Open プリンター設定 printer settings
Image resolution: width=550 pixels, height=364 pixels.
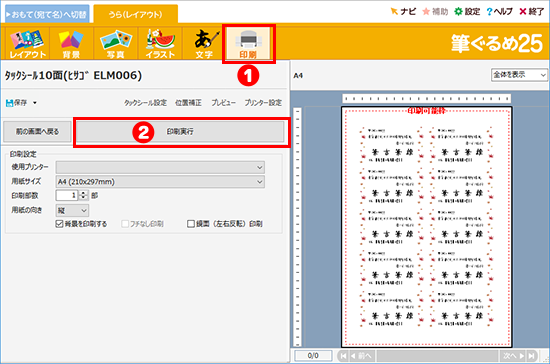click(263, 103)
